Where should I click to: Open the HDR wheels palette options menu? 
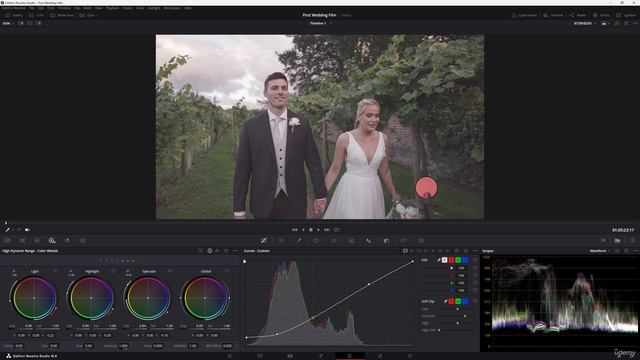[x=235, y=251]
